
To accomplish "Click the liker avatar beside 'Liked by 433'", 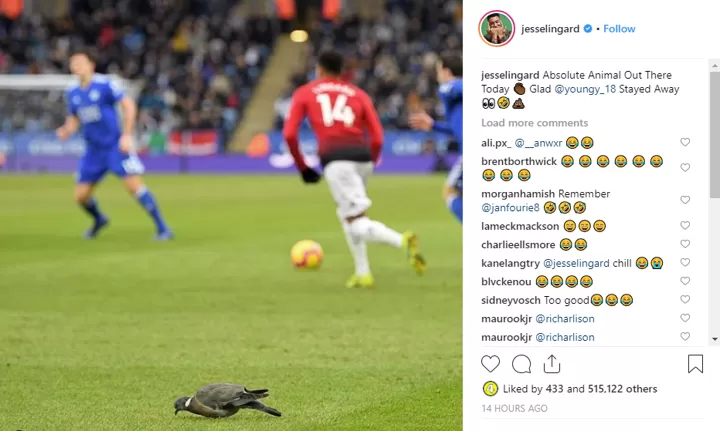I will click(490, 389).
